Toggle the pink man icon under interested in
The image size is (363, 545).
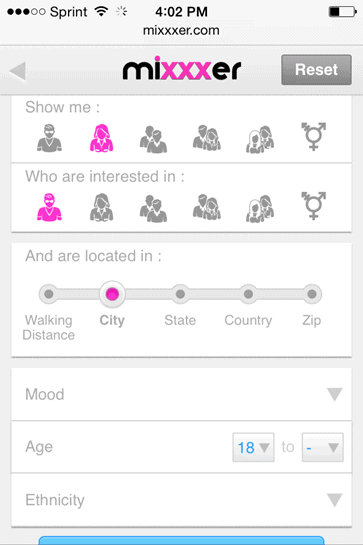point(49,208)
